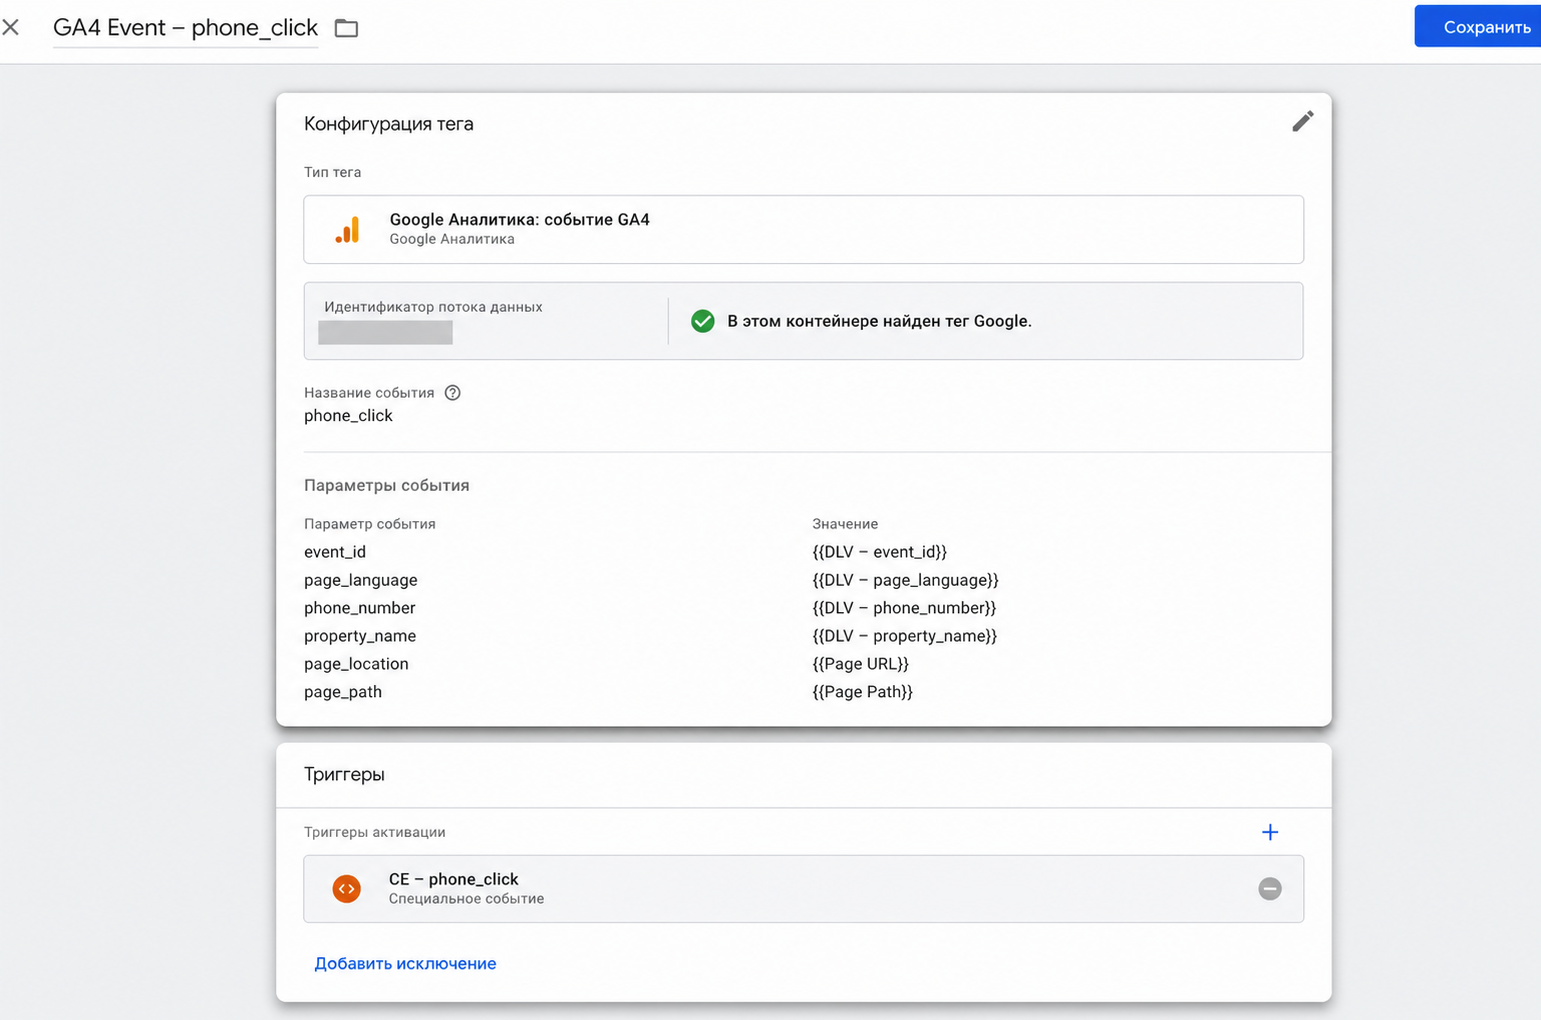This screenshot has height=1020, width=1541.
Task: Click value {{DLV – property_name}}
Action: [x=904, y=635]
